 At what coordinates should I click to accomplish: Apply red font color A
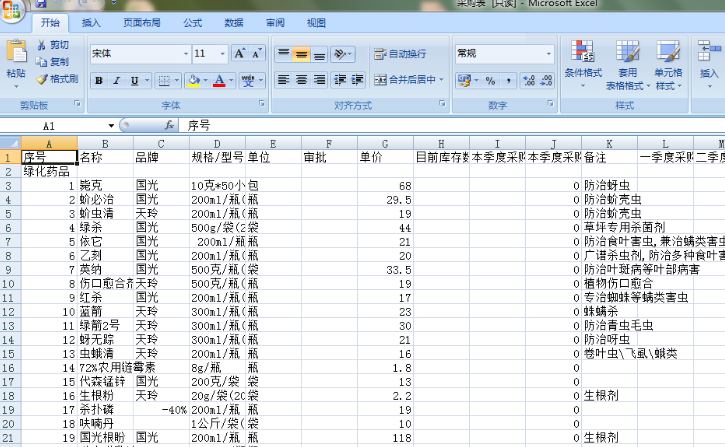pos(219,80)
